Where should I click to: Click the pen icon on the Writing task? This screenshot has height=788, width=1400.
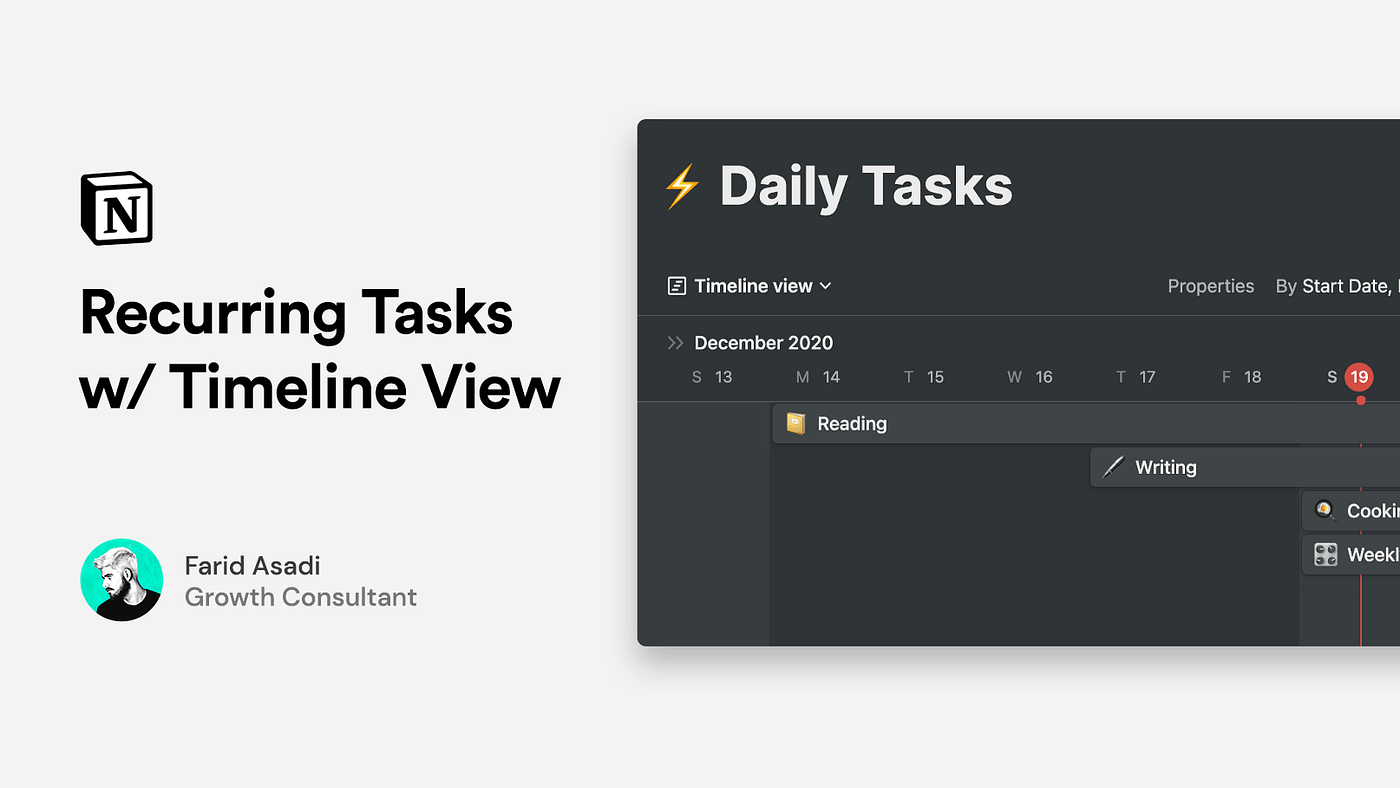[1113, 466]
